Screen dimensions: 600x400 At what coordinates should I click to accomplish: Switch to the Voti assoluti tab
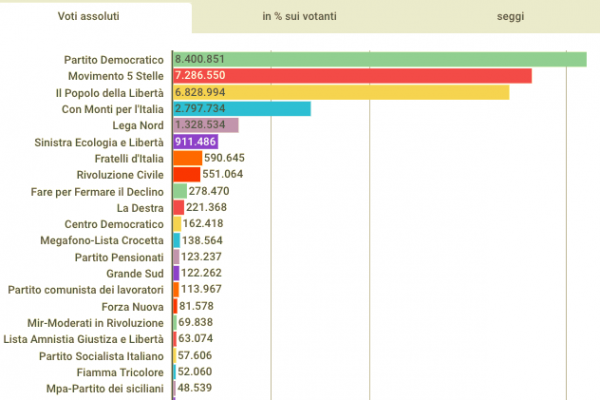coord(95,17)
